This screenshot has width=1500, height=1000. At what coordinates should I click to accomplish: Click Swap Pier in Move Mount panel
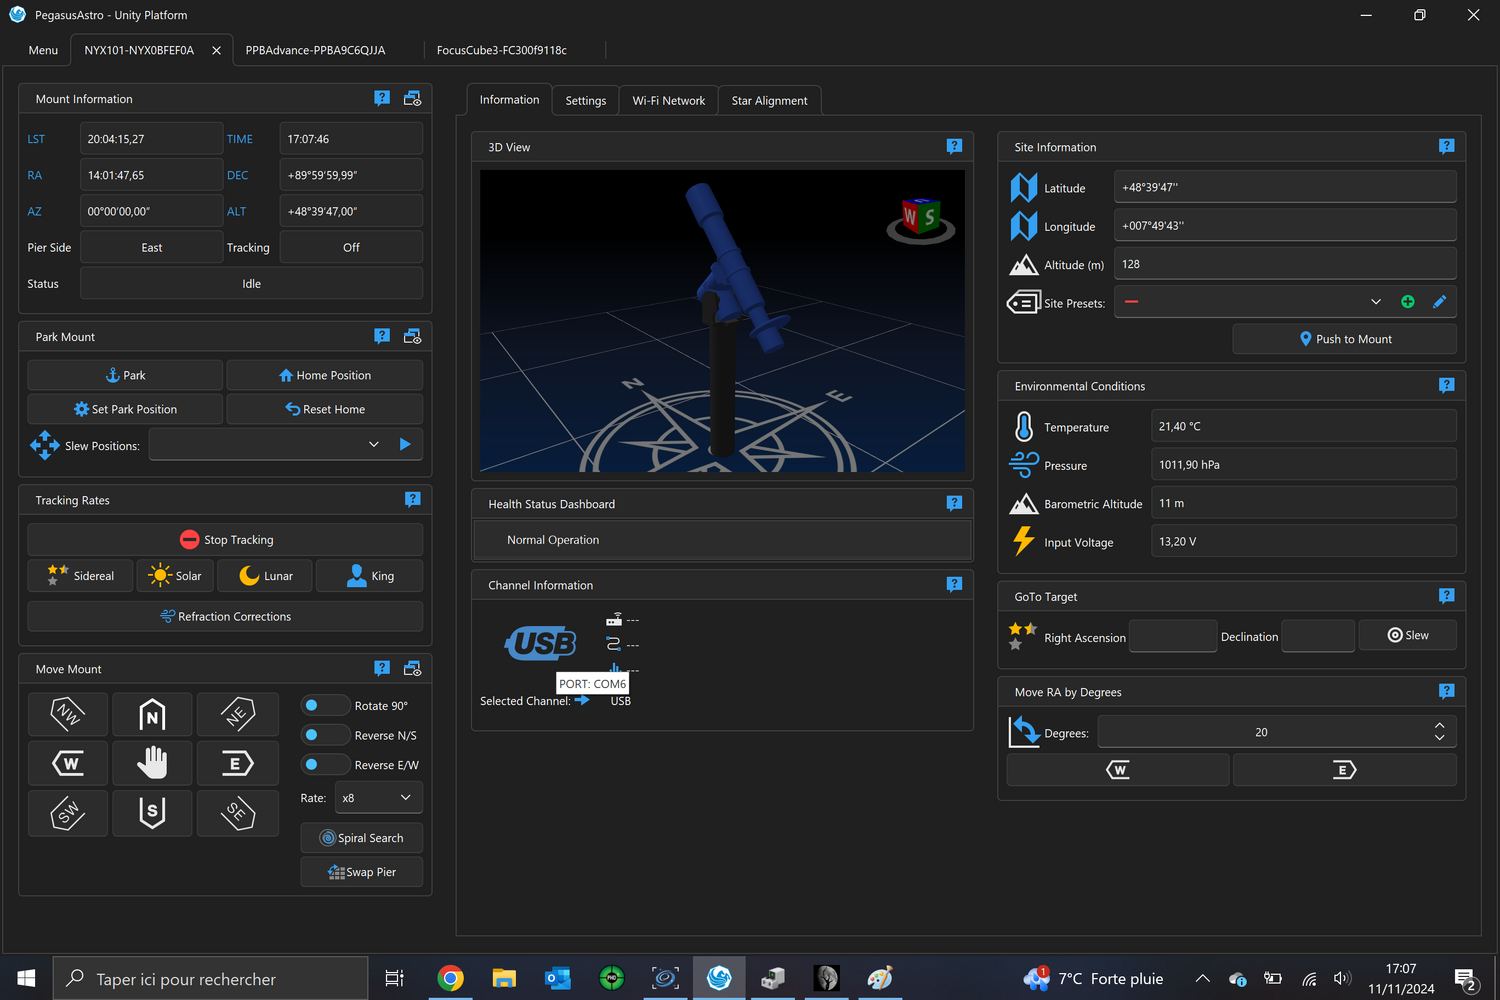point(361,871)
